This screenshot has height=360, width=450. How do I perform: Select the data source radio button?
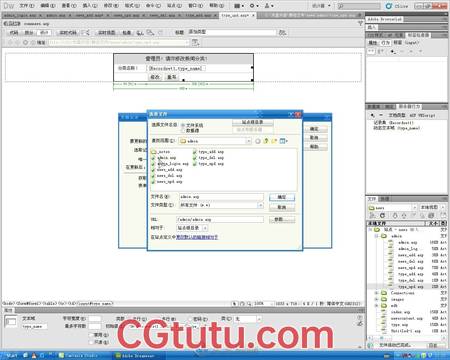point(183,130)
